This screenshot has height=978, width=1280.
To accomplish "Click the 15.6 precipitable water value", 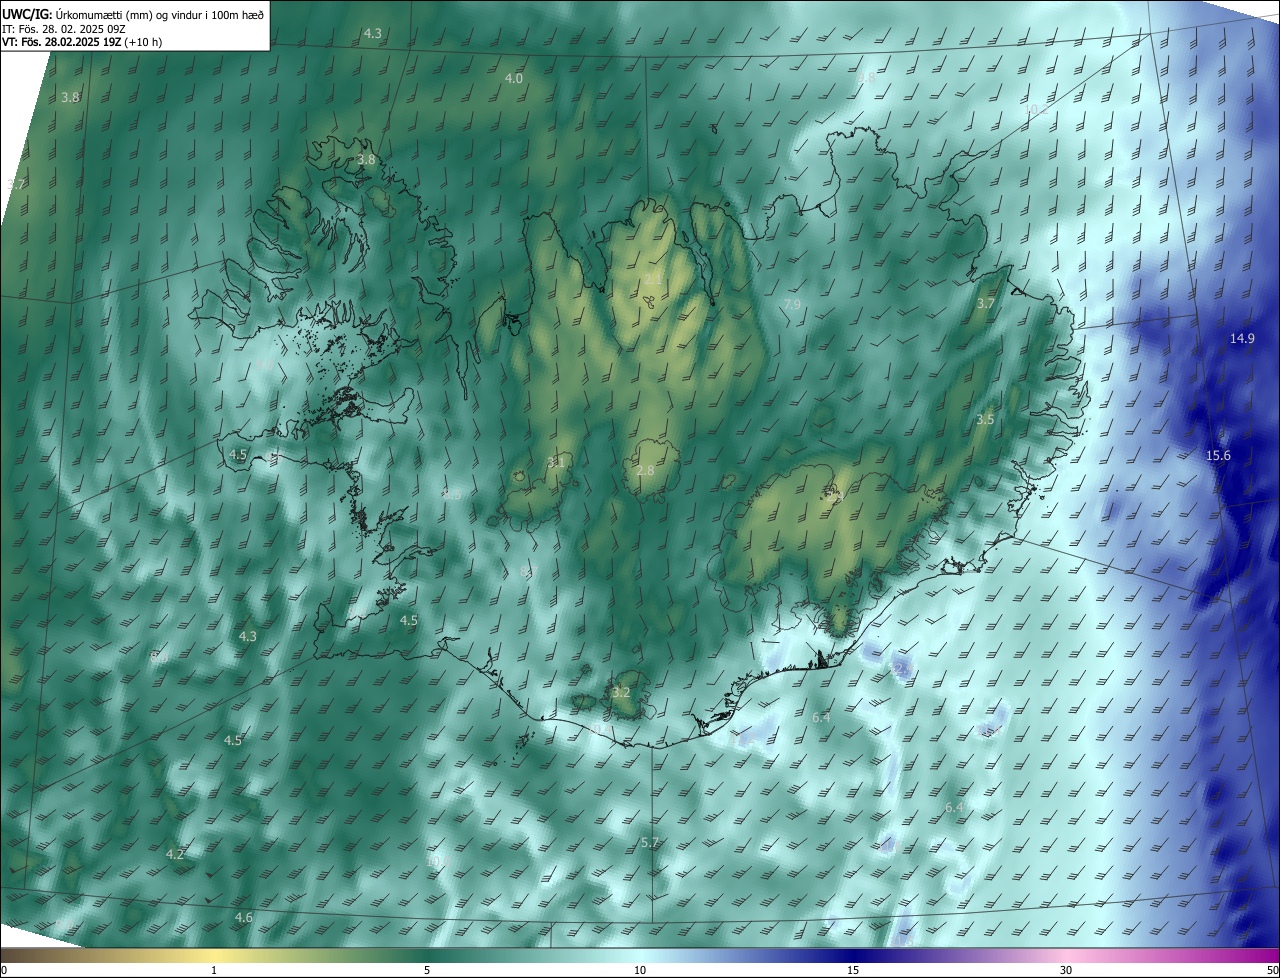I will coord(1218,455).
